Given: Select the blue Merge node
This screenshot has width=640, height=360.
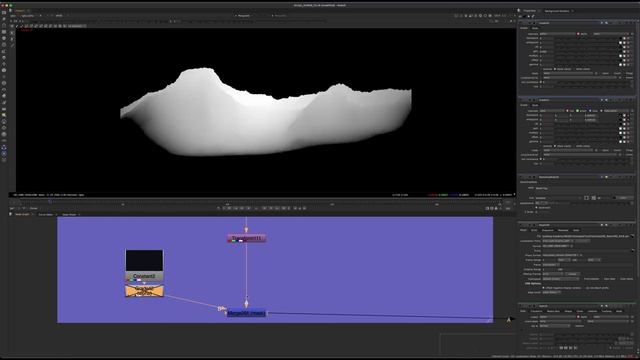Looking at the screenshot, I should [246, 313].
